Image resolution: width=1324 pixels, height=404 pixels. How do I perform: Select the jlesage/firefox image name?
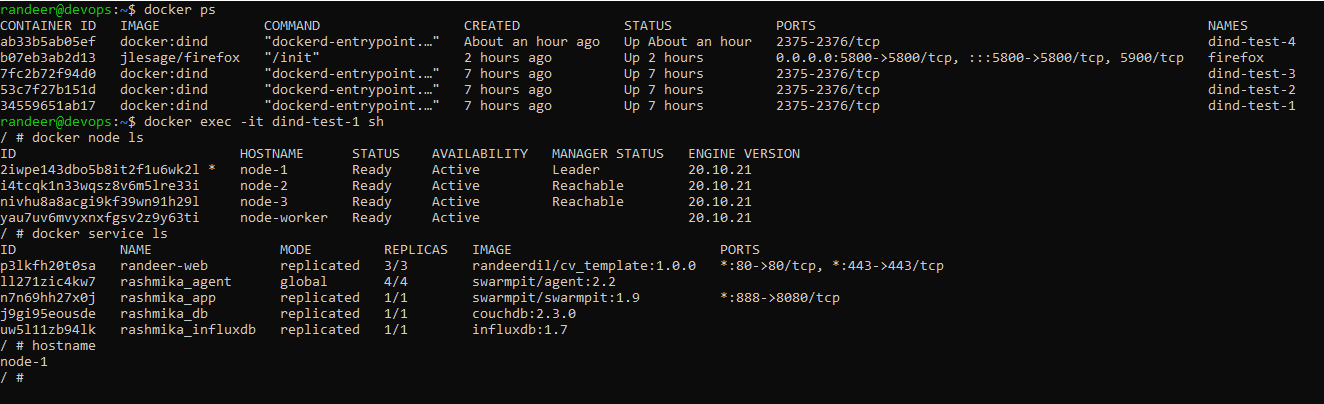(x=180, y=58)
